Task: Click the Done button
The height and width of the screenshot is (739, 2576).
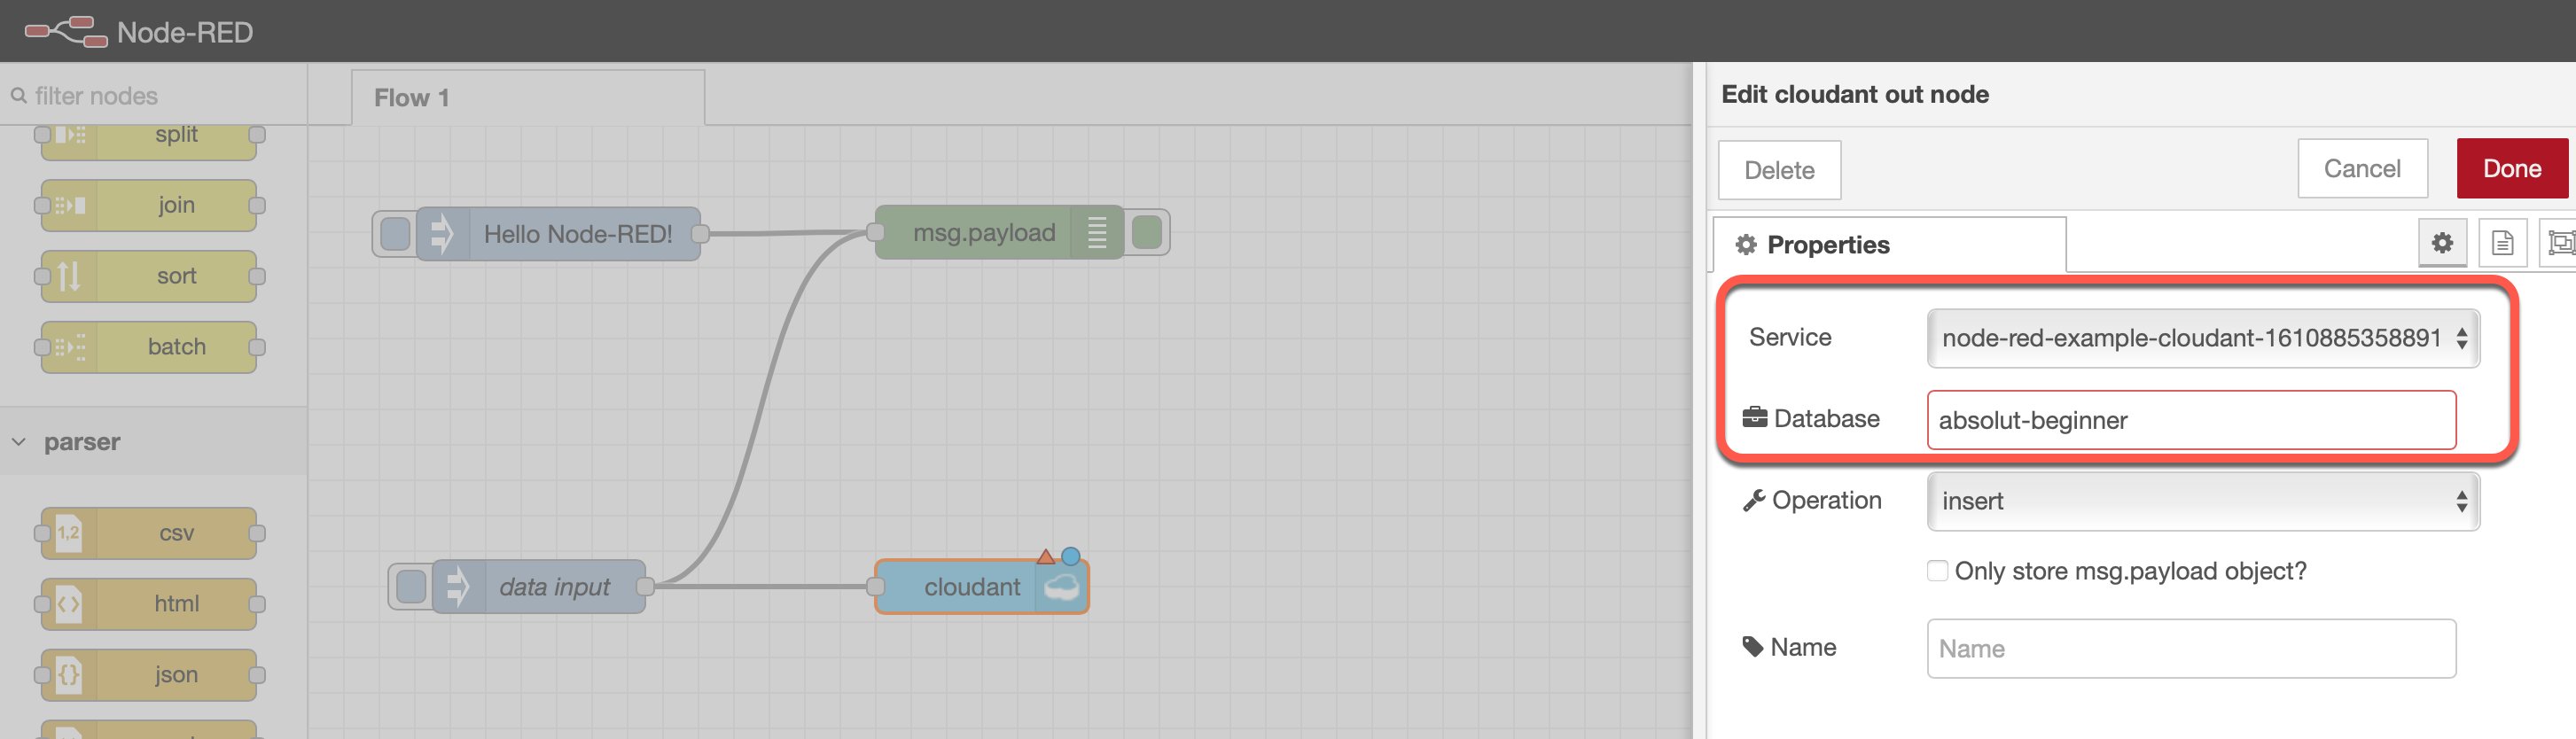Action: [2512, 169]
